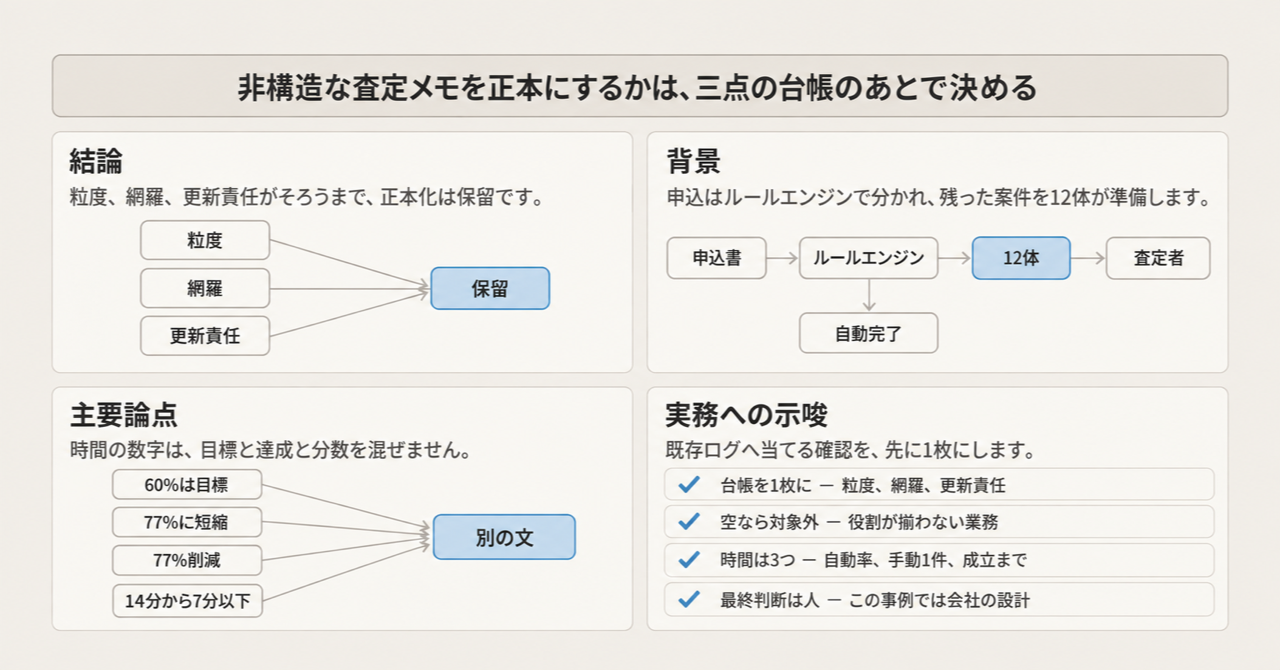Click checkmark beside 台帳を1枚に

[688, 485]
